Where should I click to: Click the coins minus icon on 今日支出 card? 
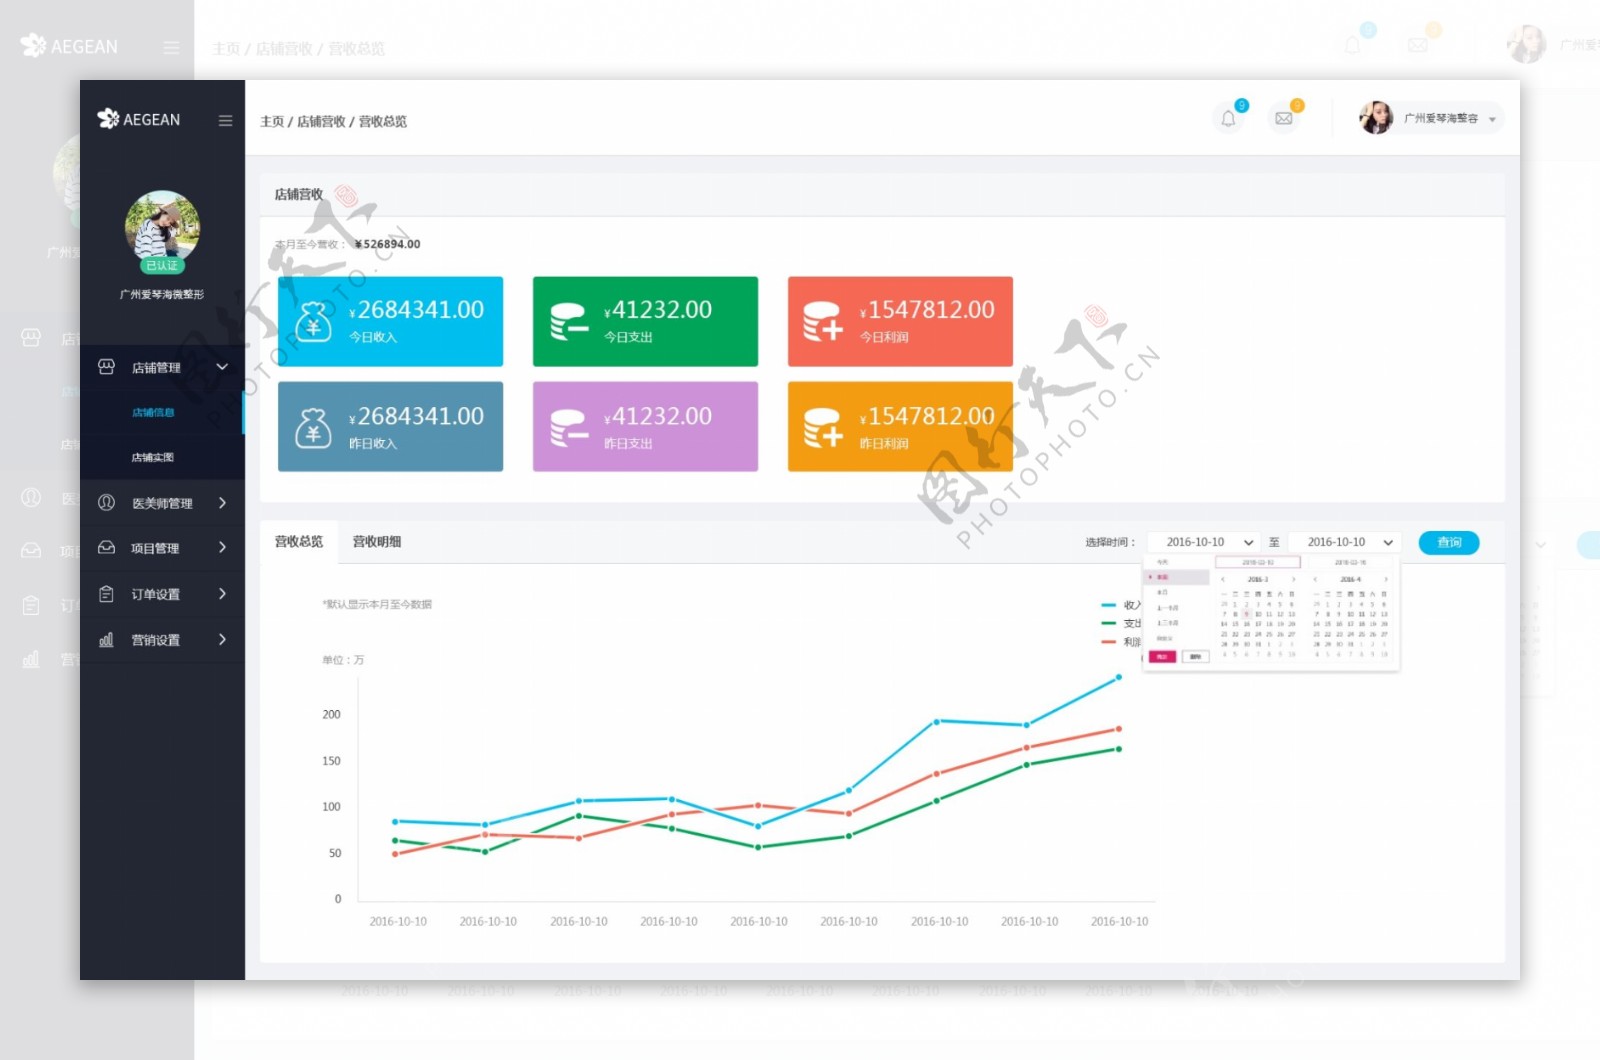[x=569, y=321]
